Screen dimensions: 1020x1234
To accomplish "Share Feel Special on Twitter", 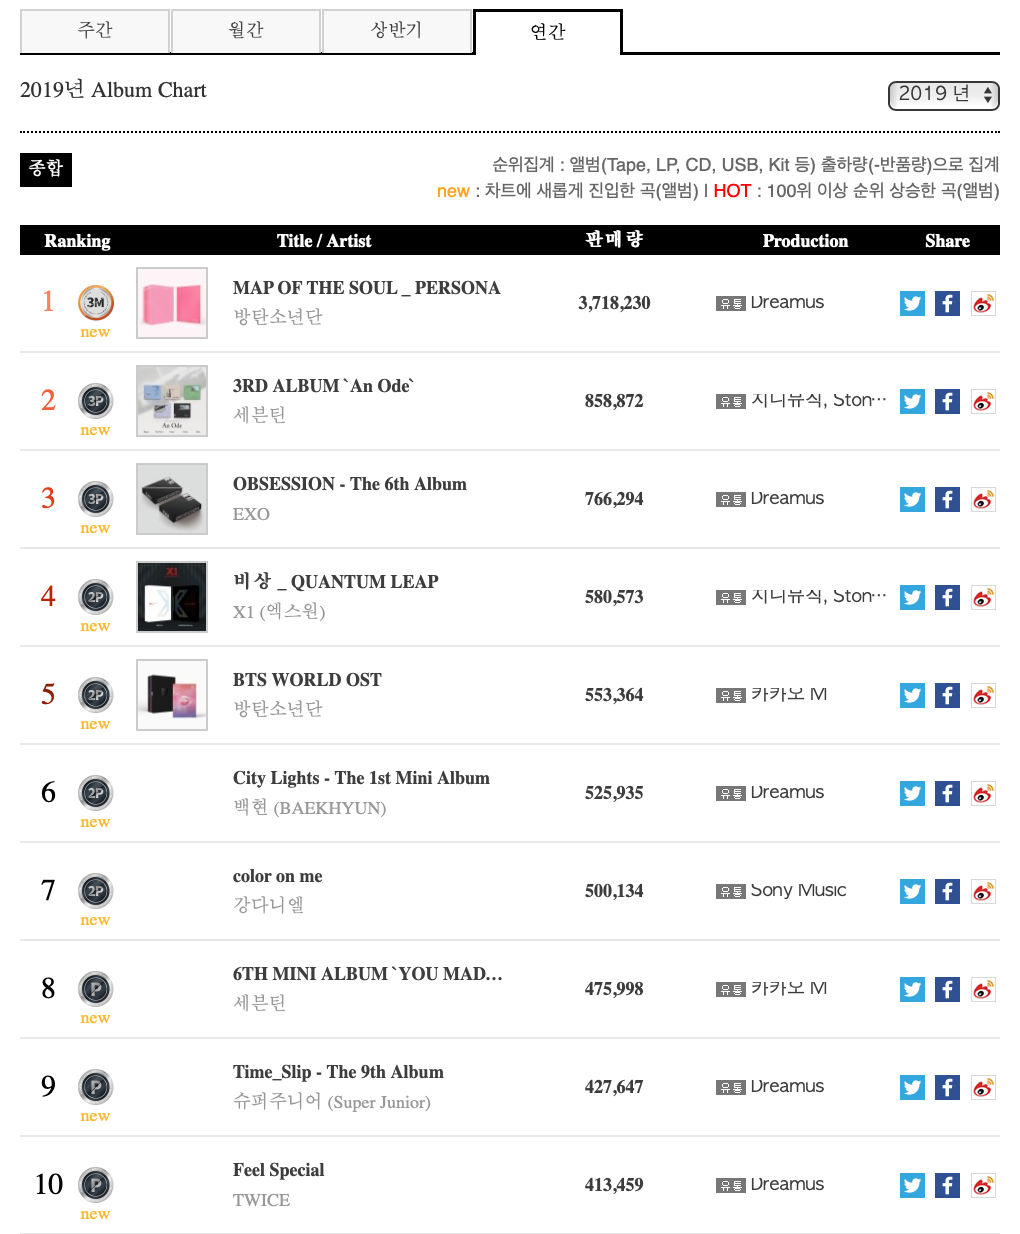I will [x=912, y=1185].
